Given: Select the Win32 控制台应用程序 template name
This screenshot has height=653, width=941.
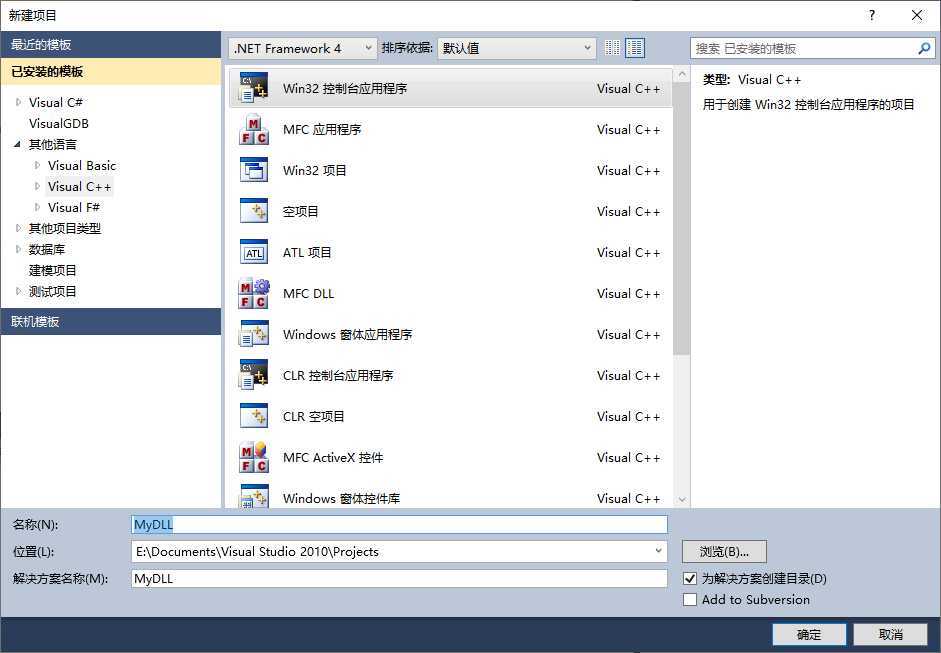Looking at the screenshot, I should pos(345,89).
